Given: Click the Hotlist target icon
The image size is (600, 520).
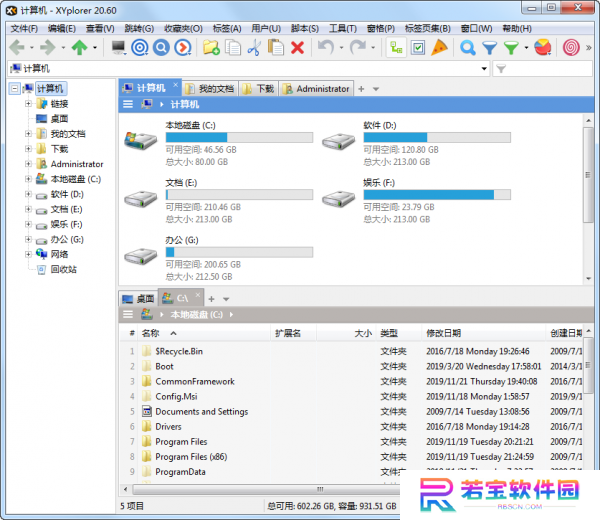Looking at the screenshot, I should 140,47.
